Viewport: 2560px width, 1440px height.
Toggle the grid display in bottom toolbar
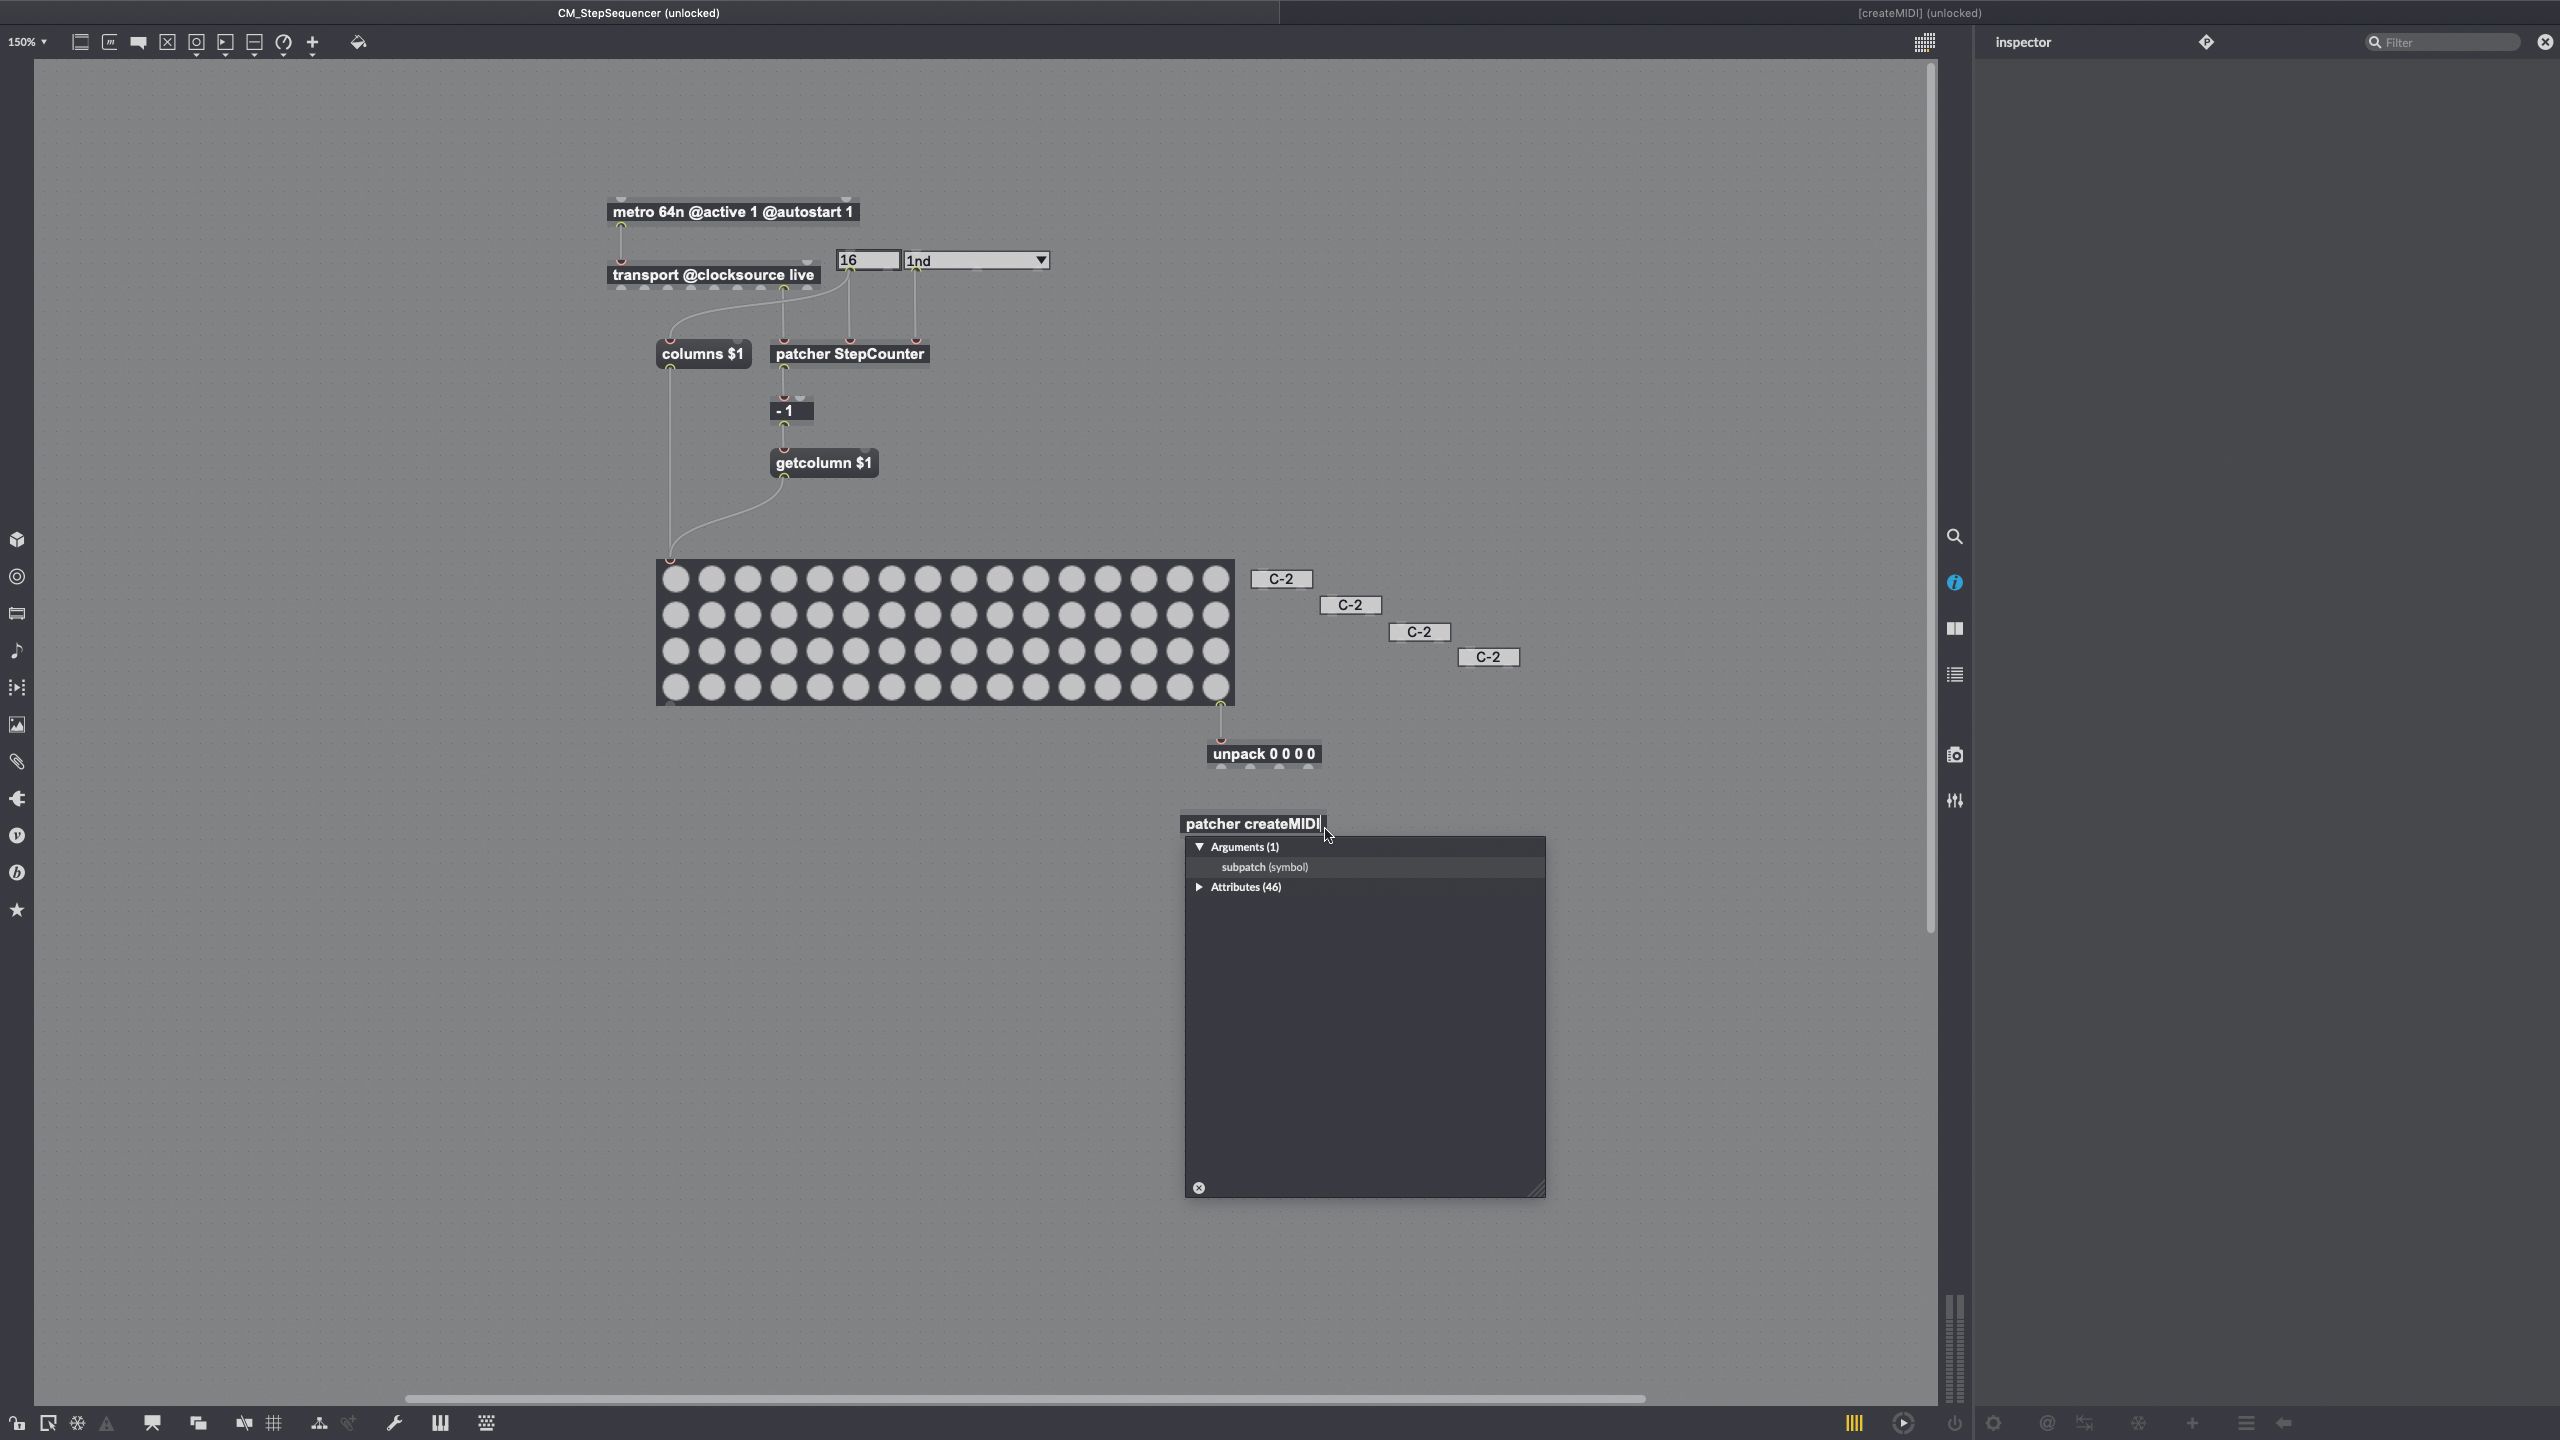(x=273, y=1423)
